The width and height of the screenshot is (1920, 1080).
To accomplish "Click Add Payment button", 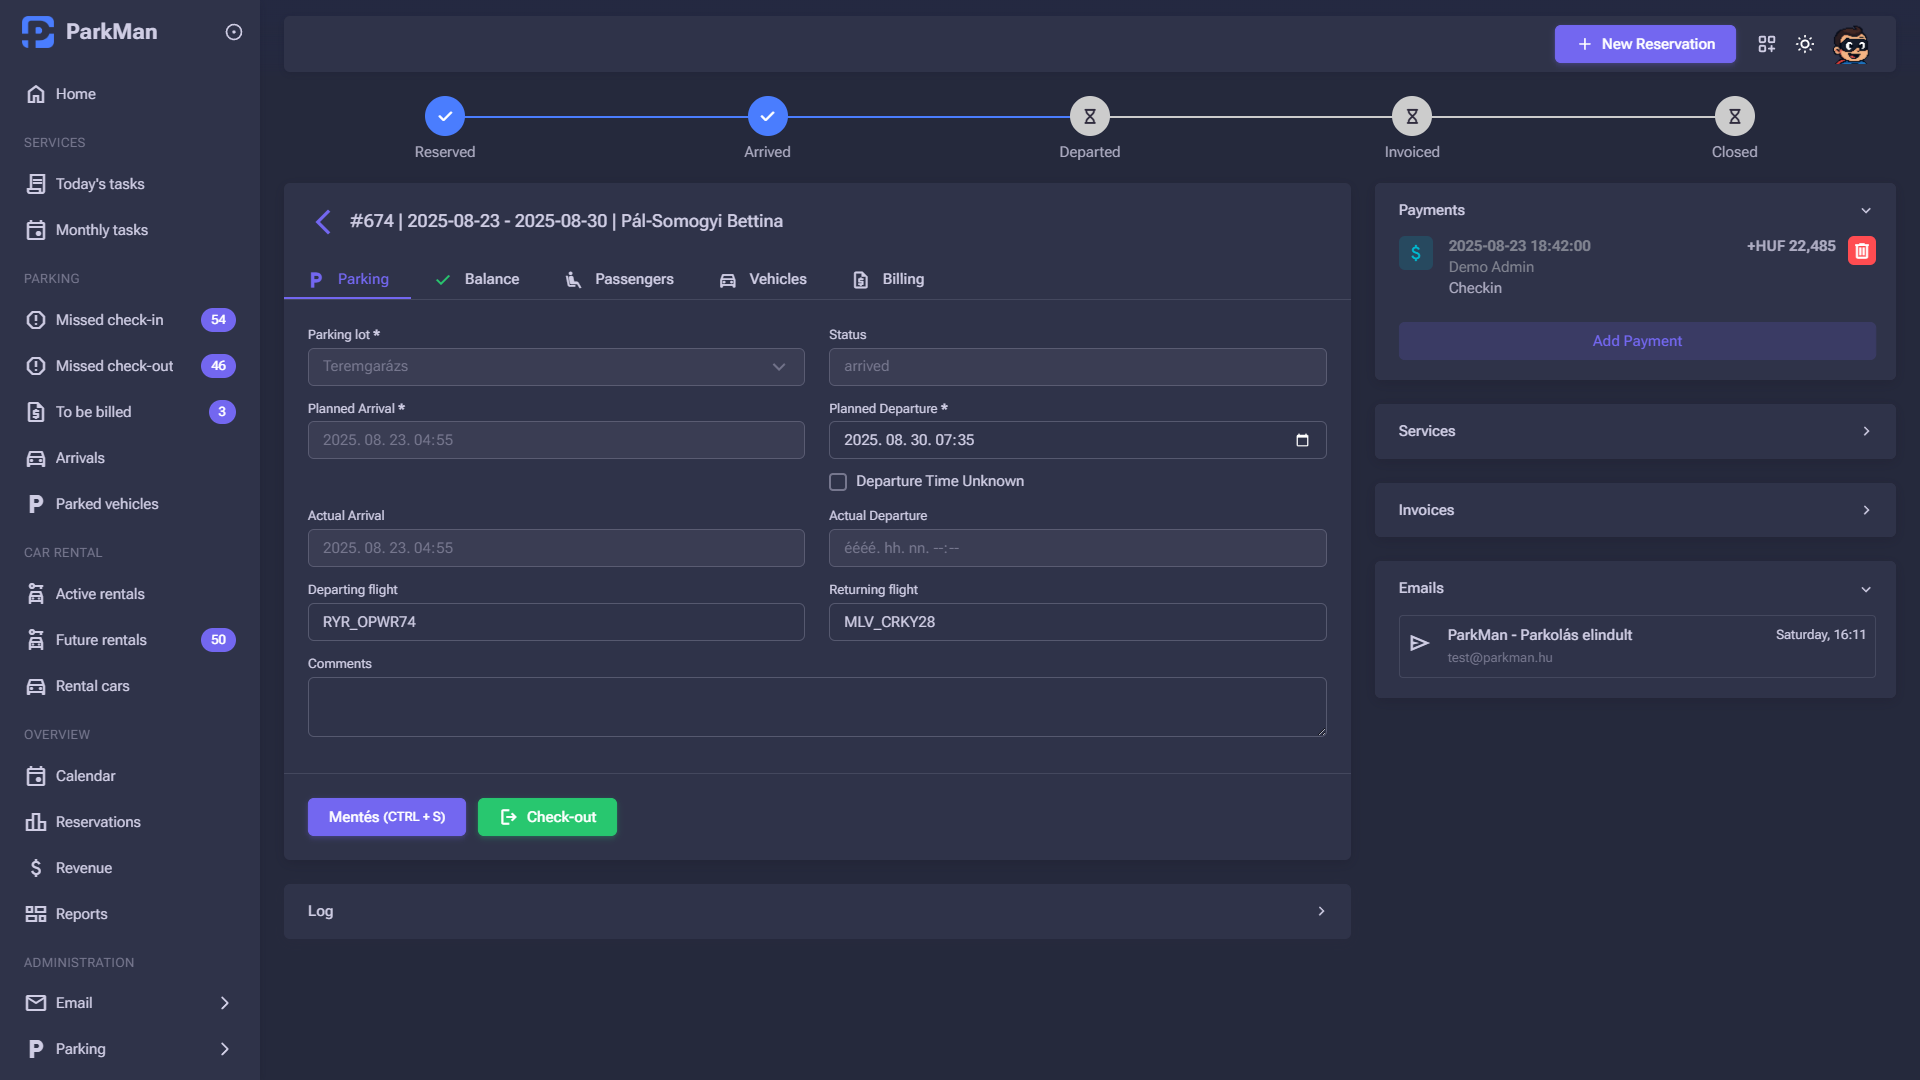I will tap(1637, 341).
